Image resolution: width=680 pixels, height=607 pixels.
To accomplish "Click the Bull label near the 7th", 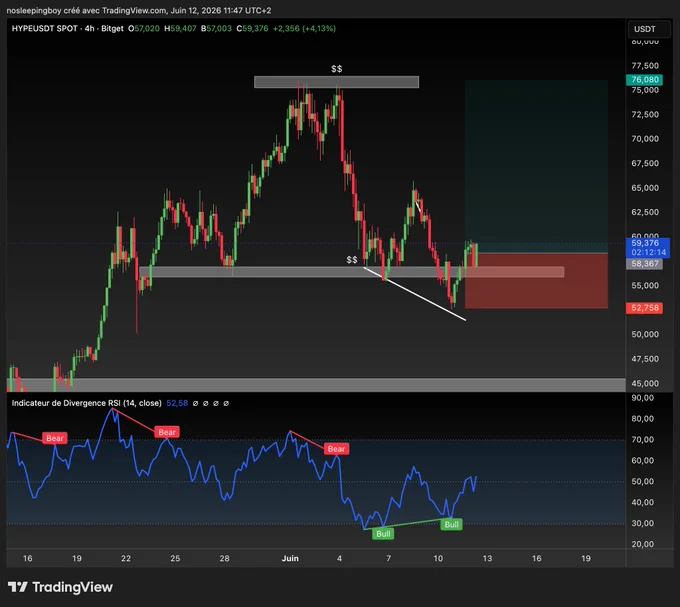I will pyautogui.click(x=383, y=534).
